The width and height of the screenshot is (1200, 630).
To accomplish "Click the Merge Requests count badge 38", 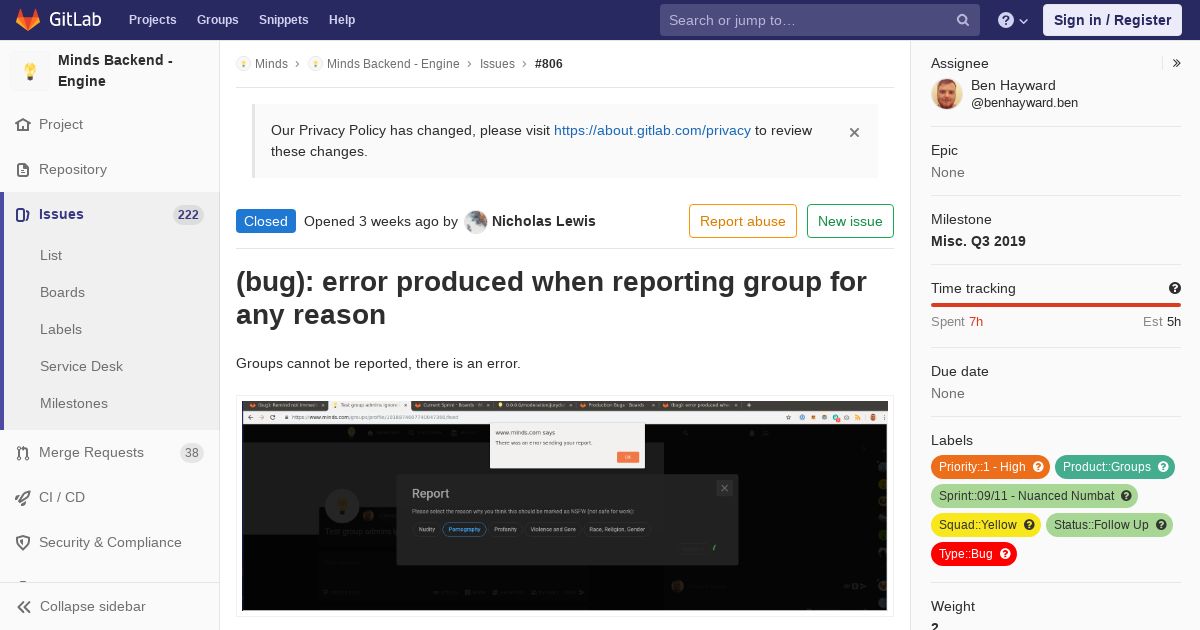I will point(192,453).
